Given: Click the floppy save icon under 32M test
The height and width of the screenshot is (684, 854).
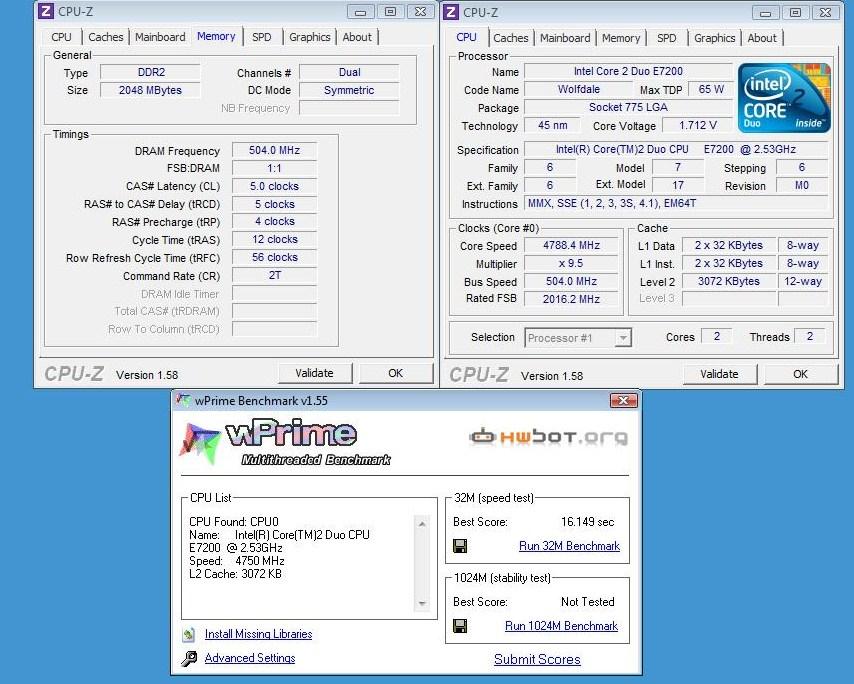Looking at the screenshot, I should click(x=460, y=546).
